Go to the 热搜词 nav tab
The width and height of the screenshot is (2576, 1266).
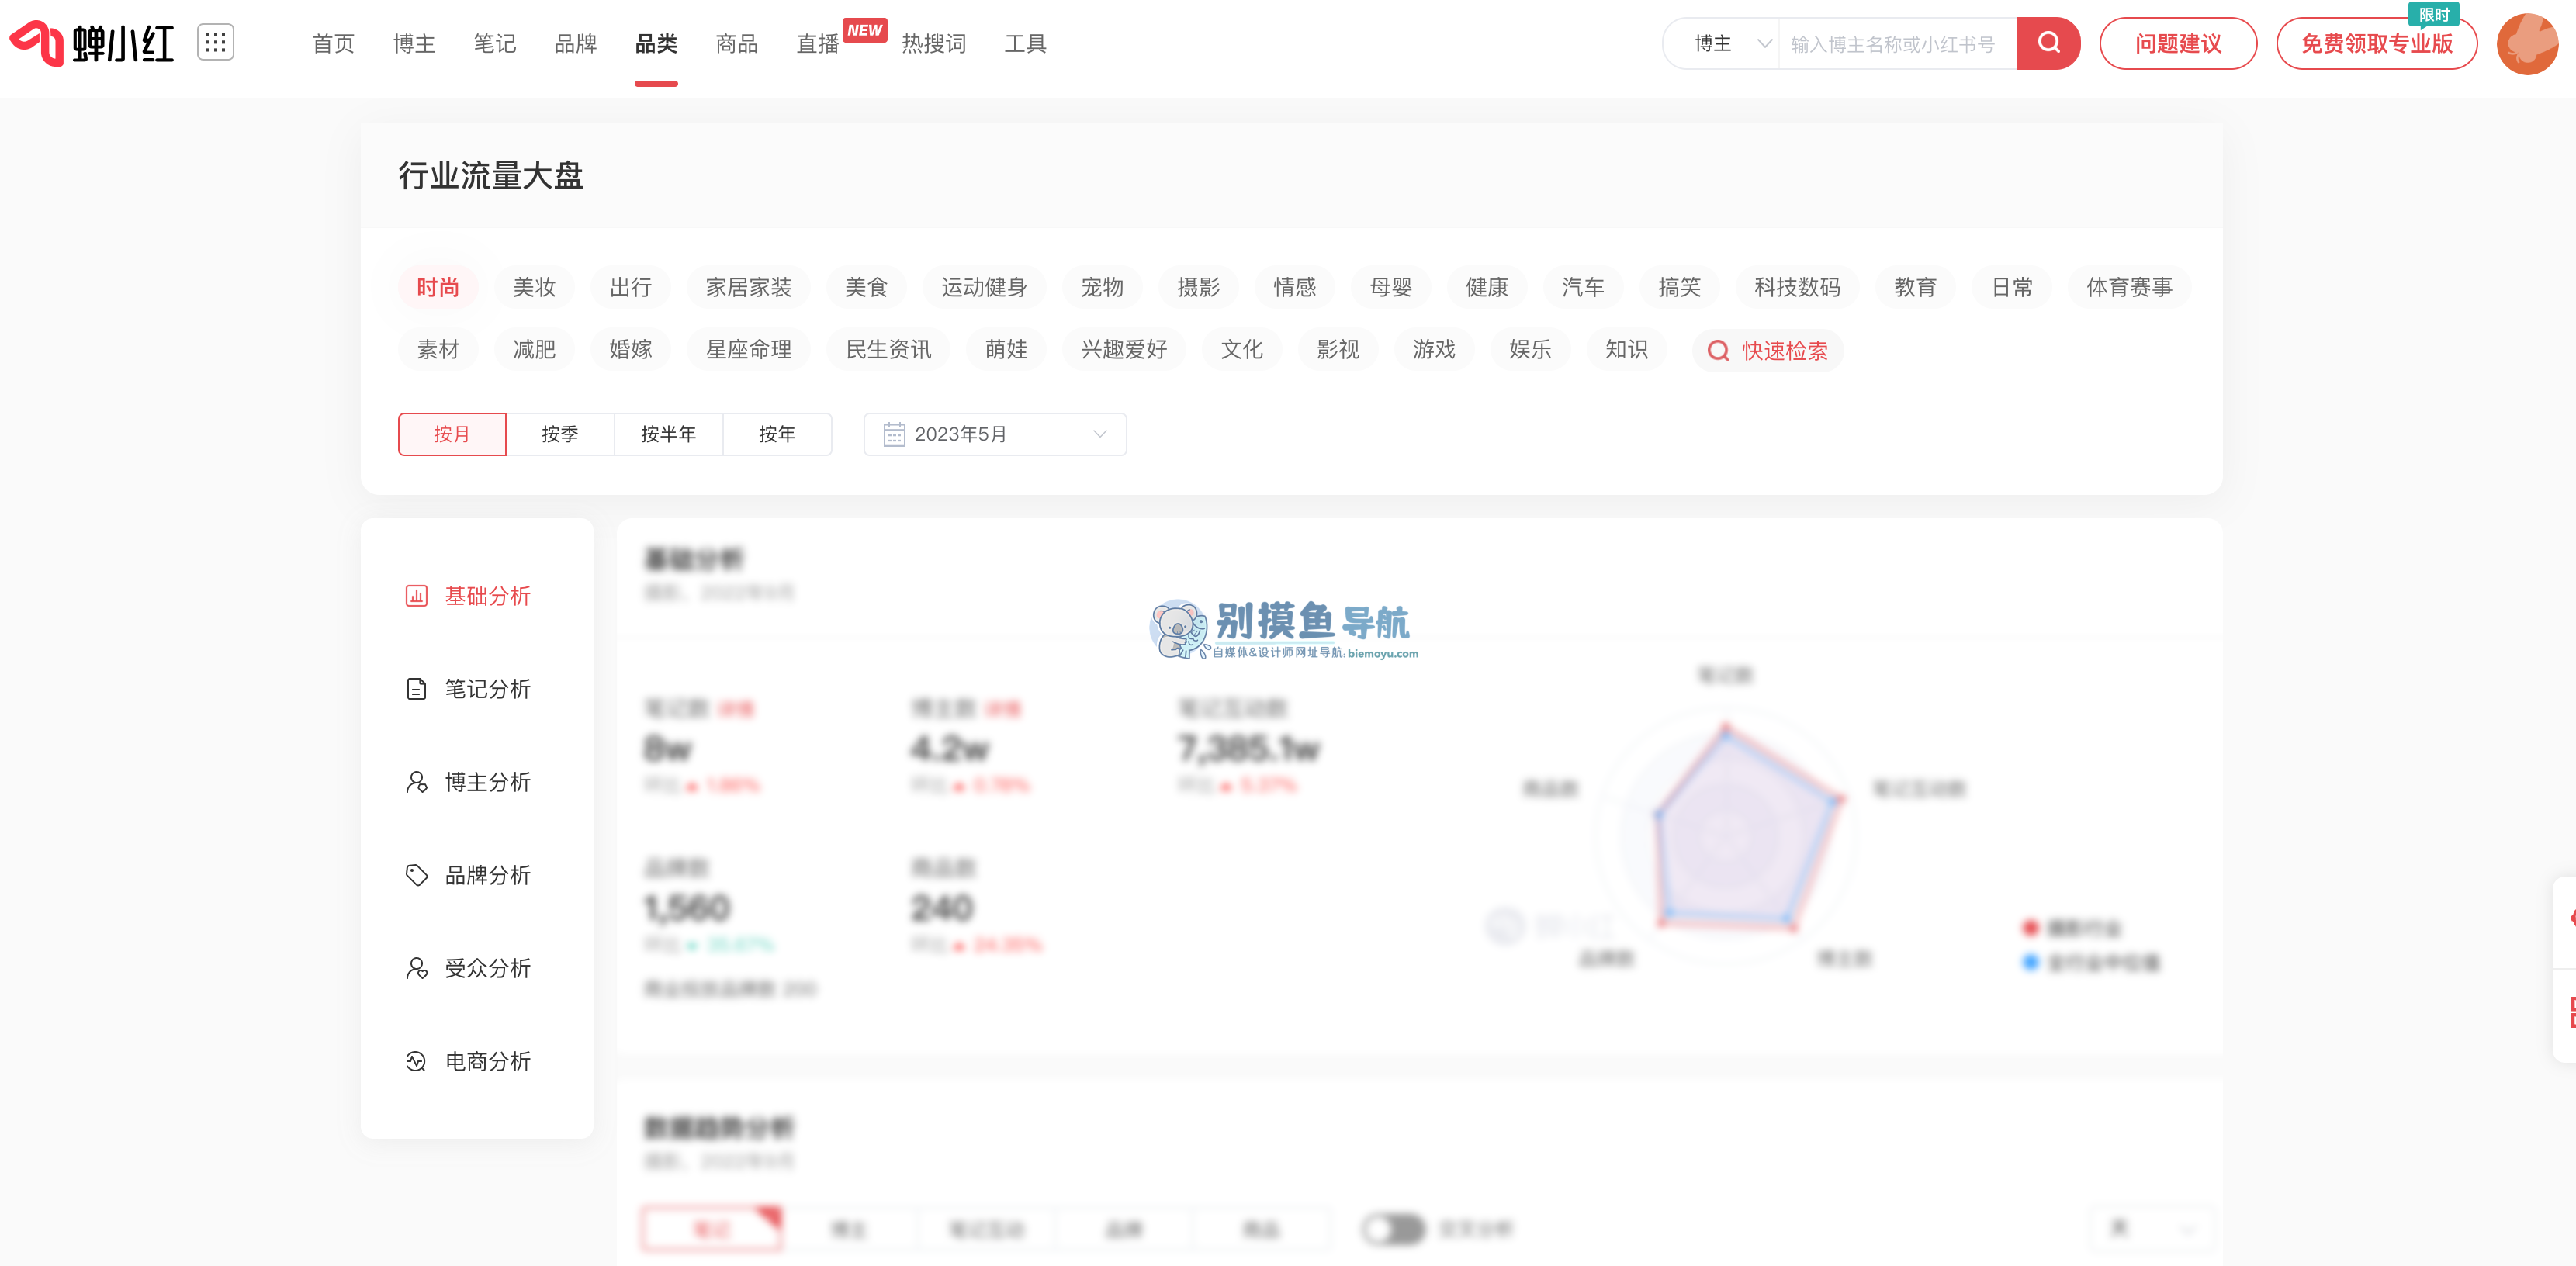pyautogui.click(x=933, y=43)
